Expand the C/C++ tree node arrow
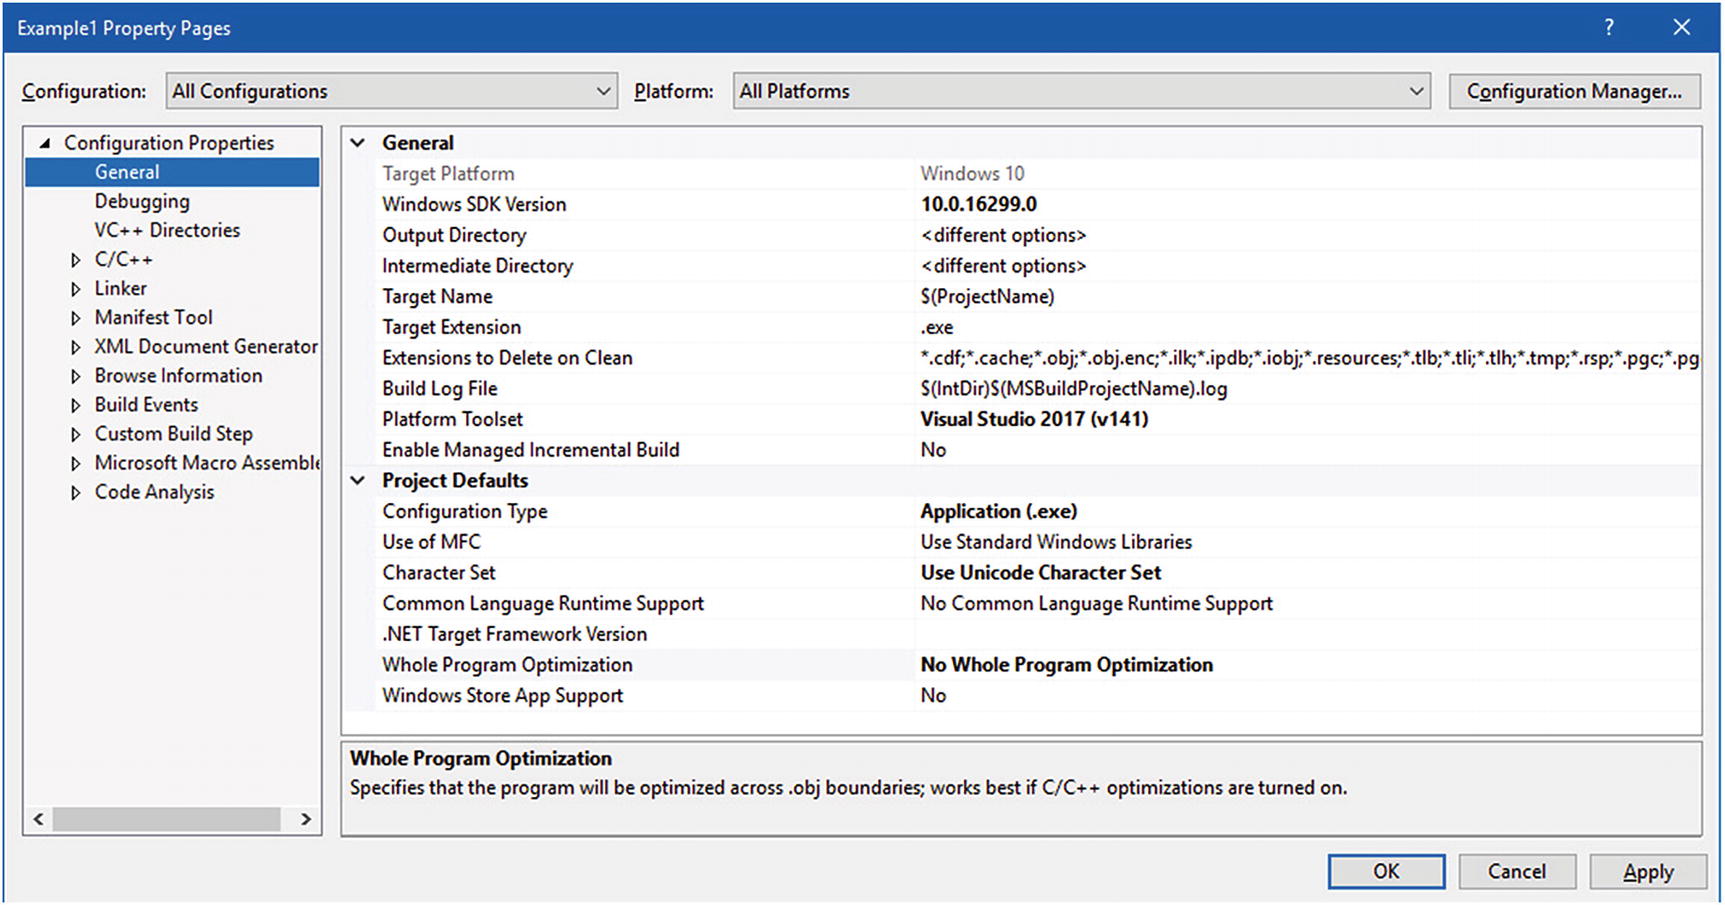This screenshot has height=905, width=1725. pos(76,260)
